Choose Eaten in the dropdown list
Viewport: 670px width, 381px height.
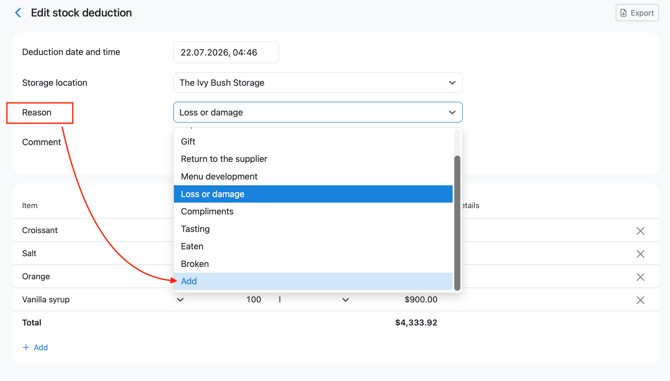point(313,246)
